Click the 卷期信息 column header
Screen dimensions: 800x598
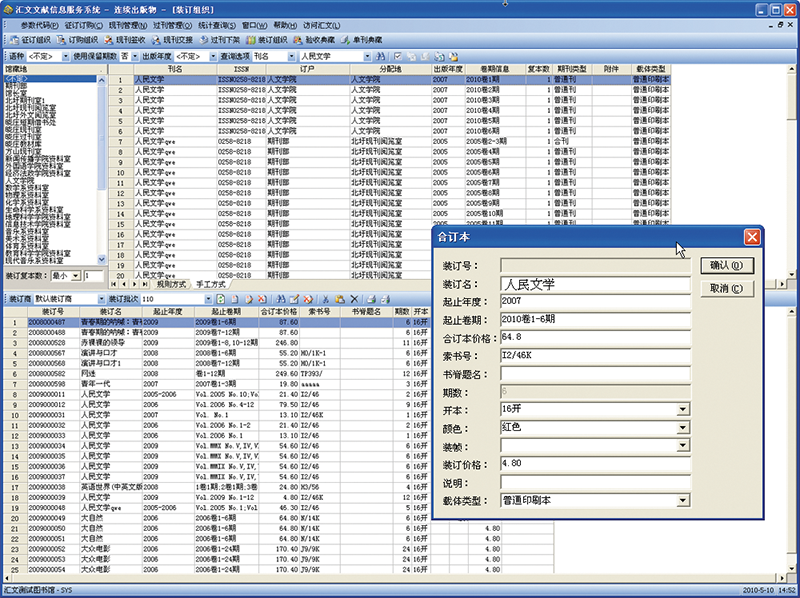click(494, 69)
